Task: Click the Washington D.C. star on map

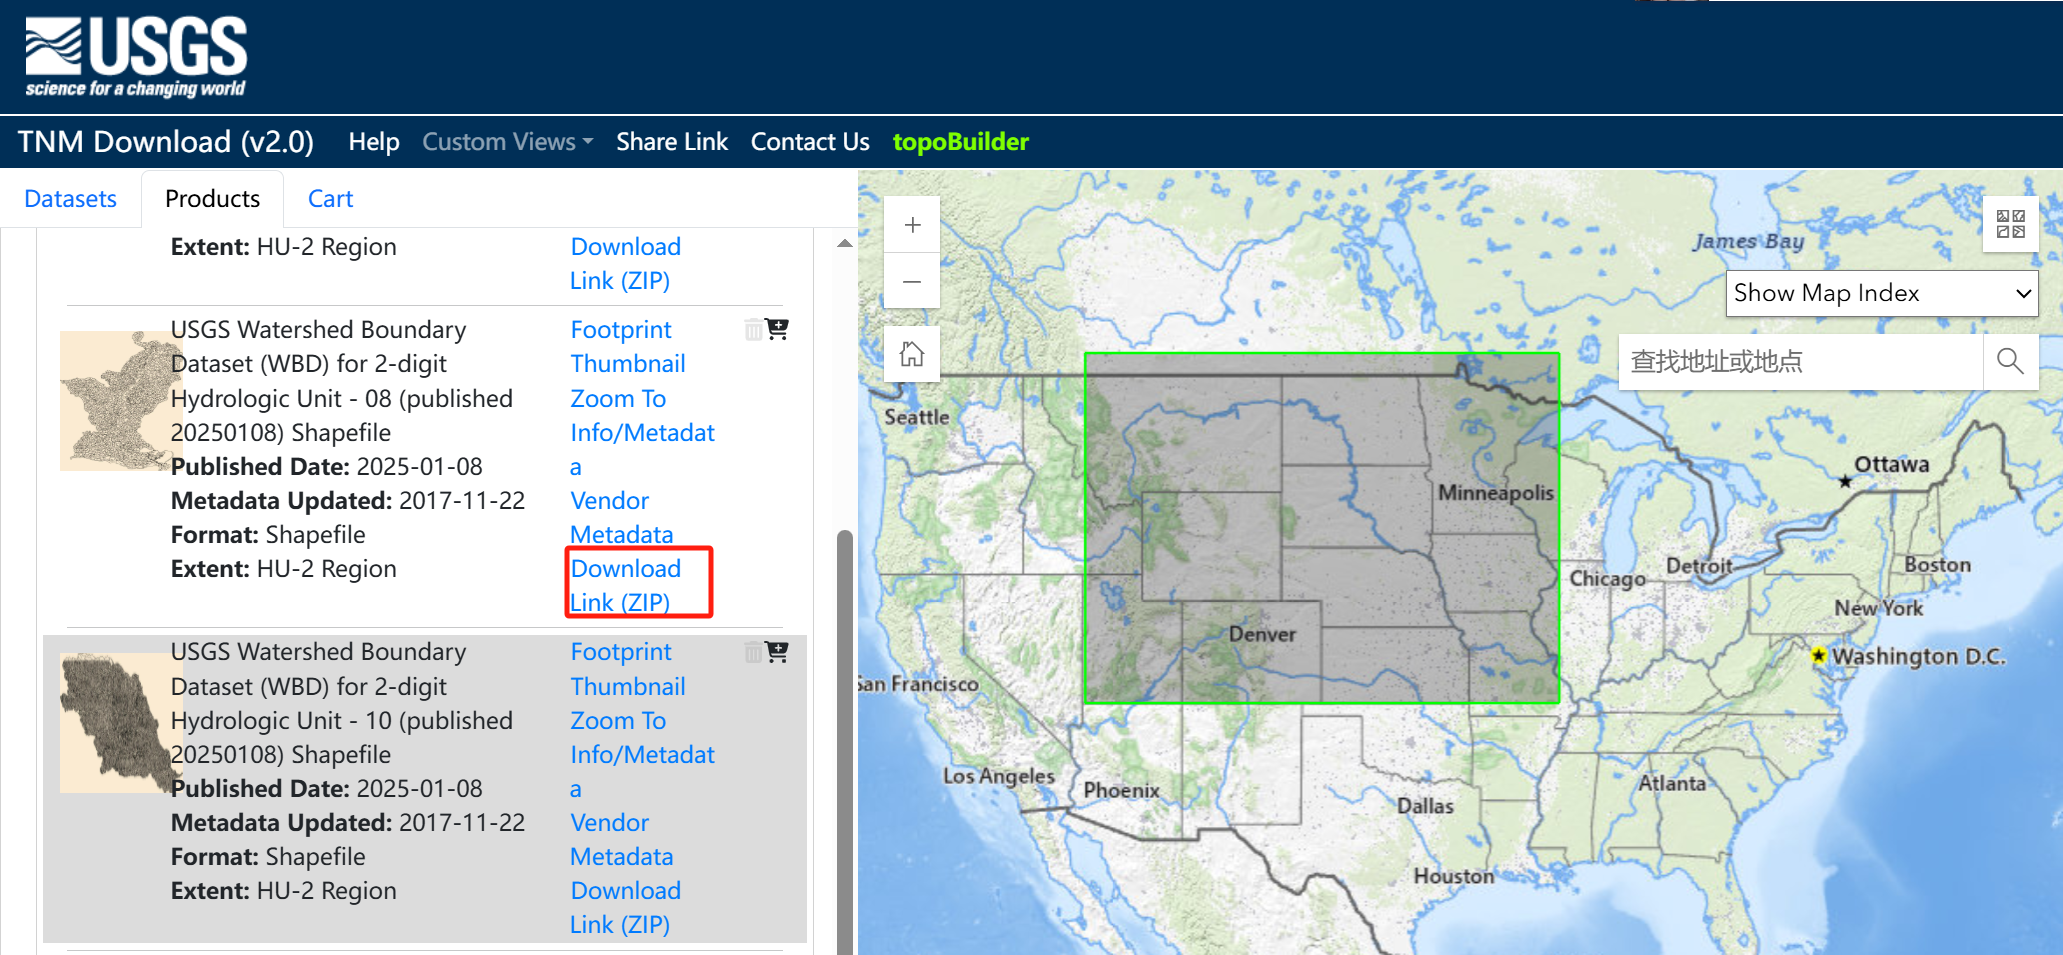Action: pyautogui.click(x=1819, y=656)
